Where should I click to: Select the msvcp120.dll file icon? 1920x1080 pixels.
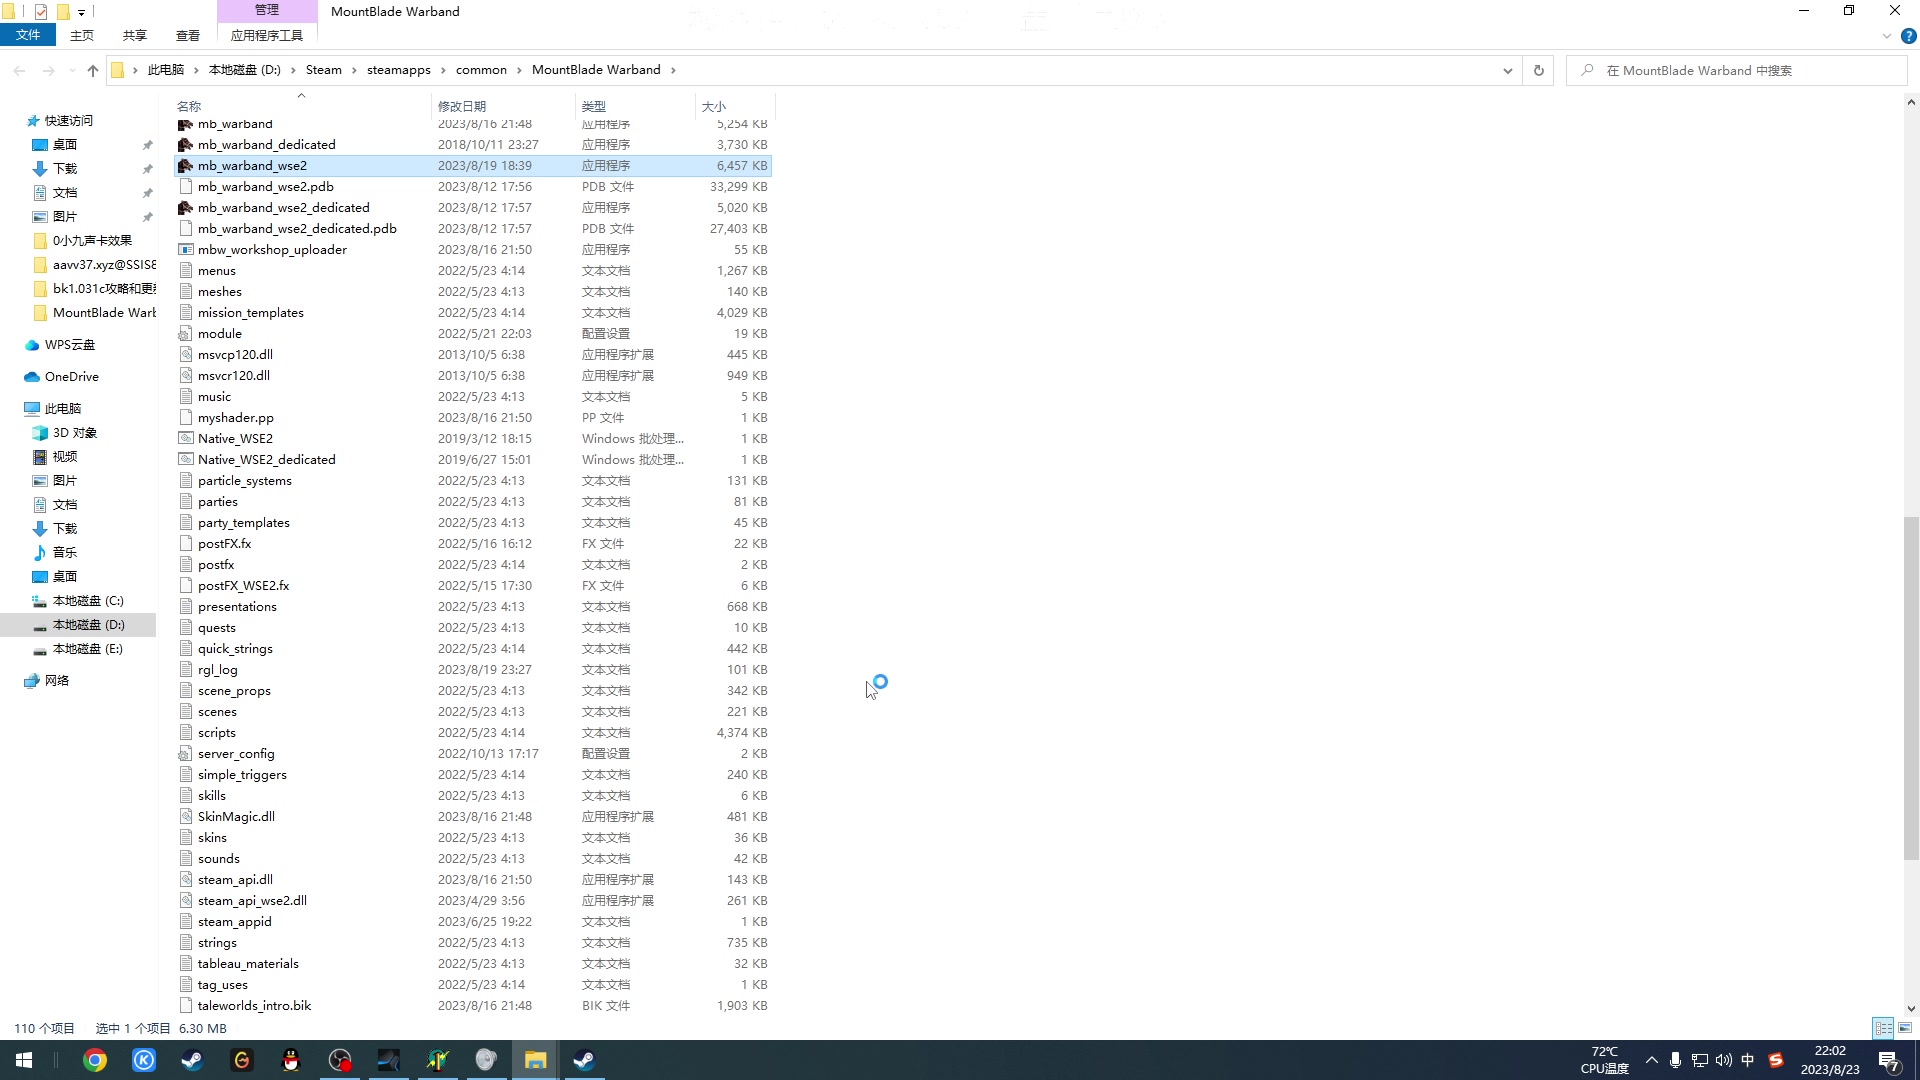185,355
